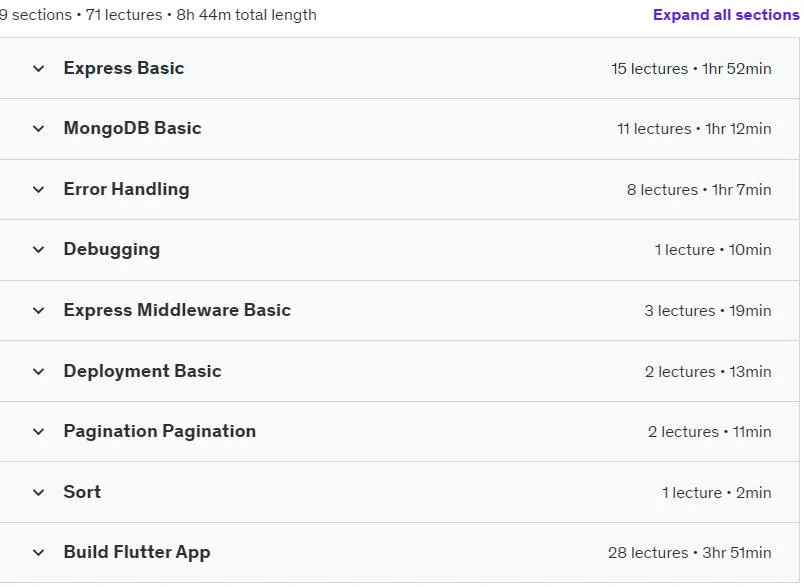
Task: Expand the Pagination Pagination section chevron
Action: click(x=38, y=432)
